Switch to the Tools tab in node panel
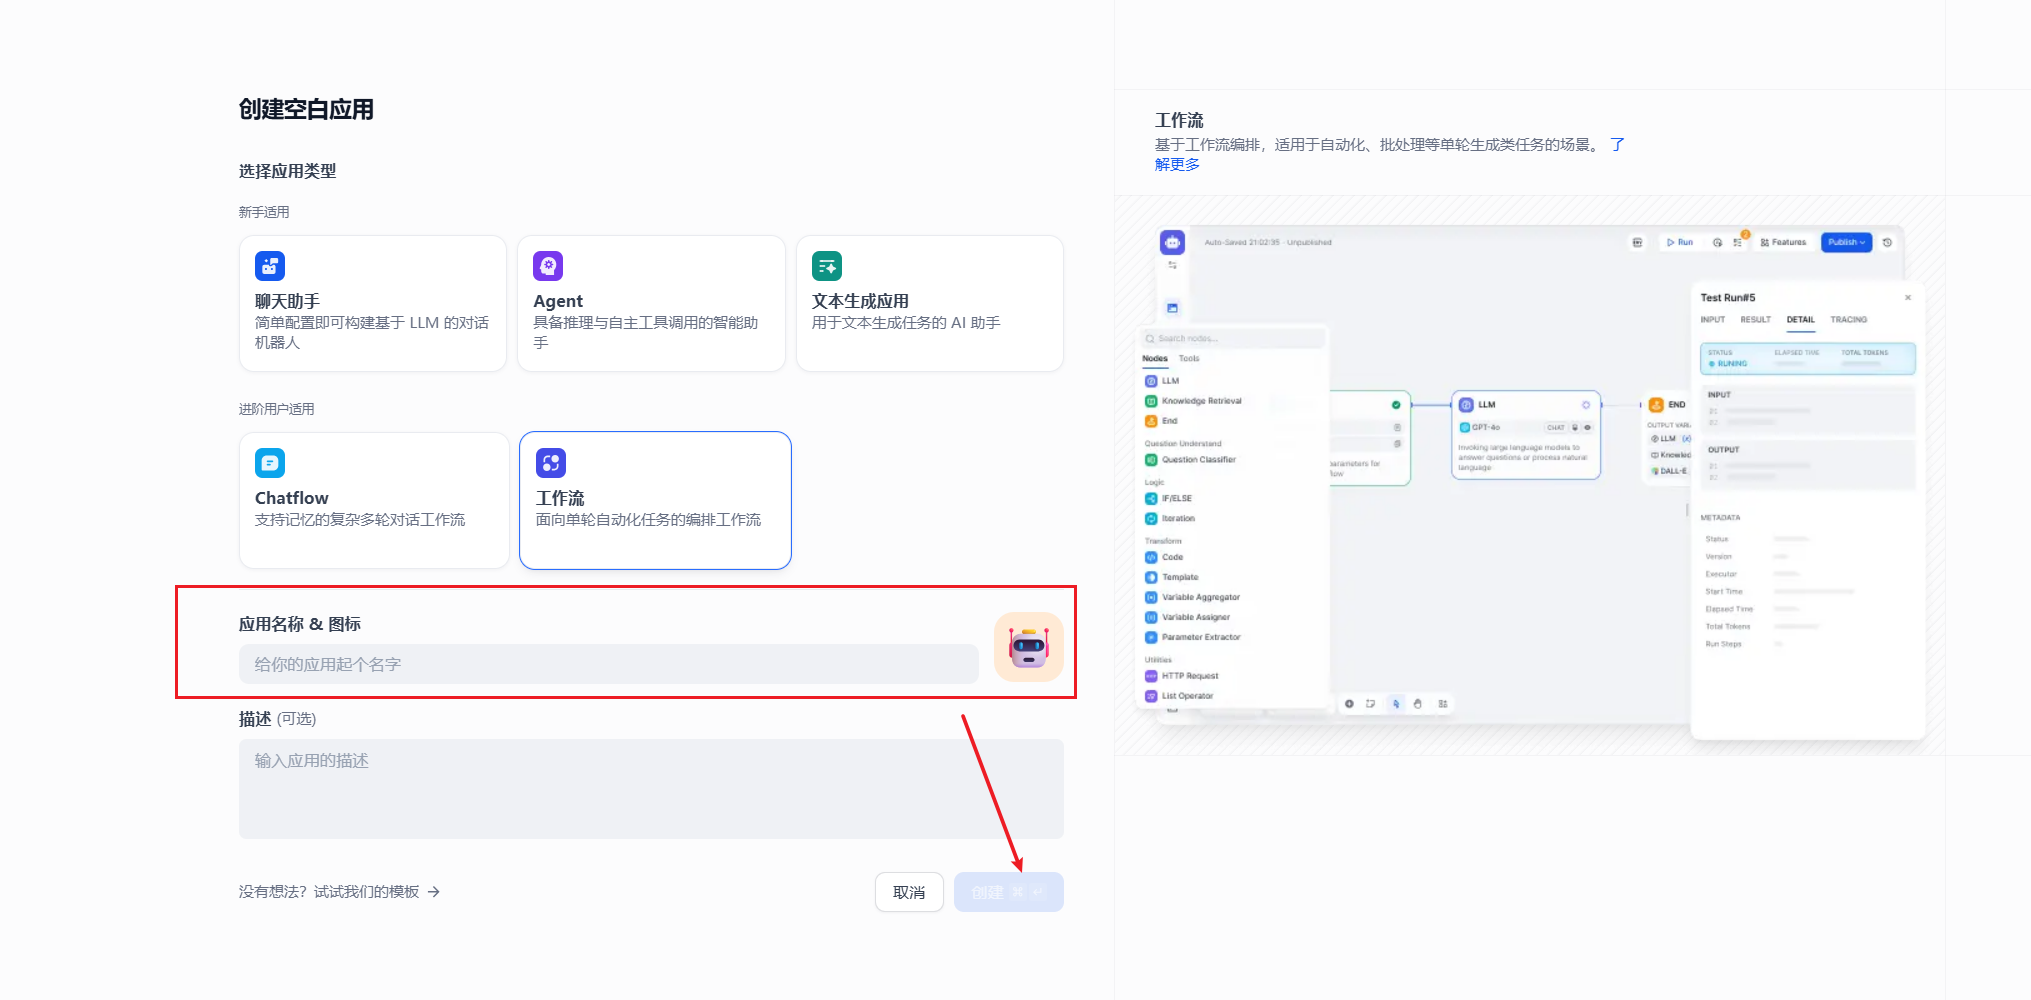2031x1000 pixels. click(x=1188, y=358)
